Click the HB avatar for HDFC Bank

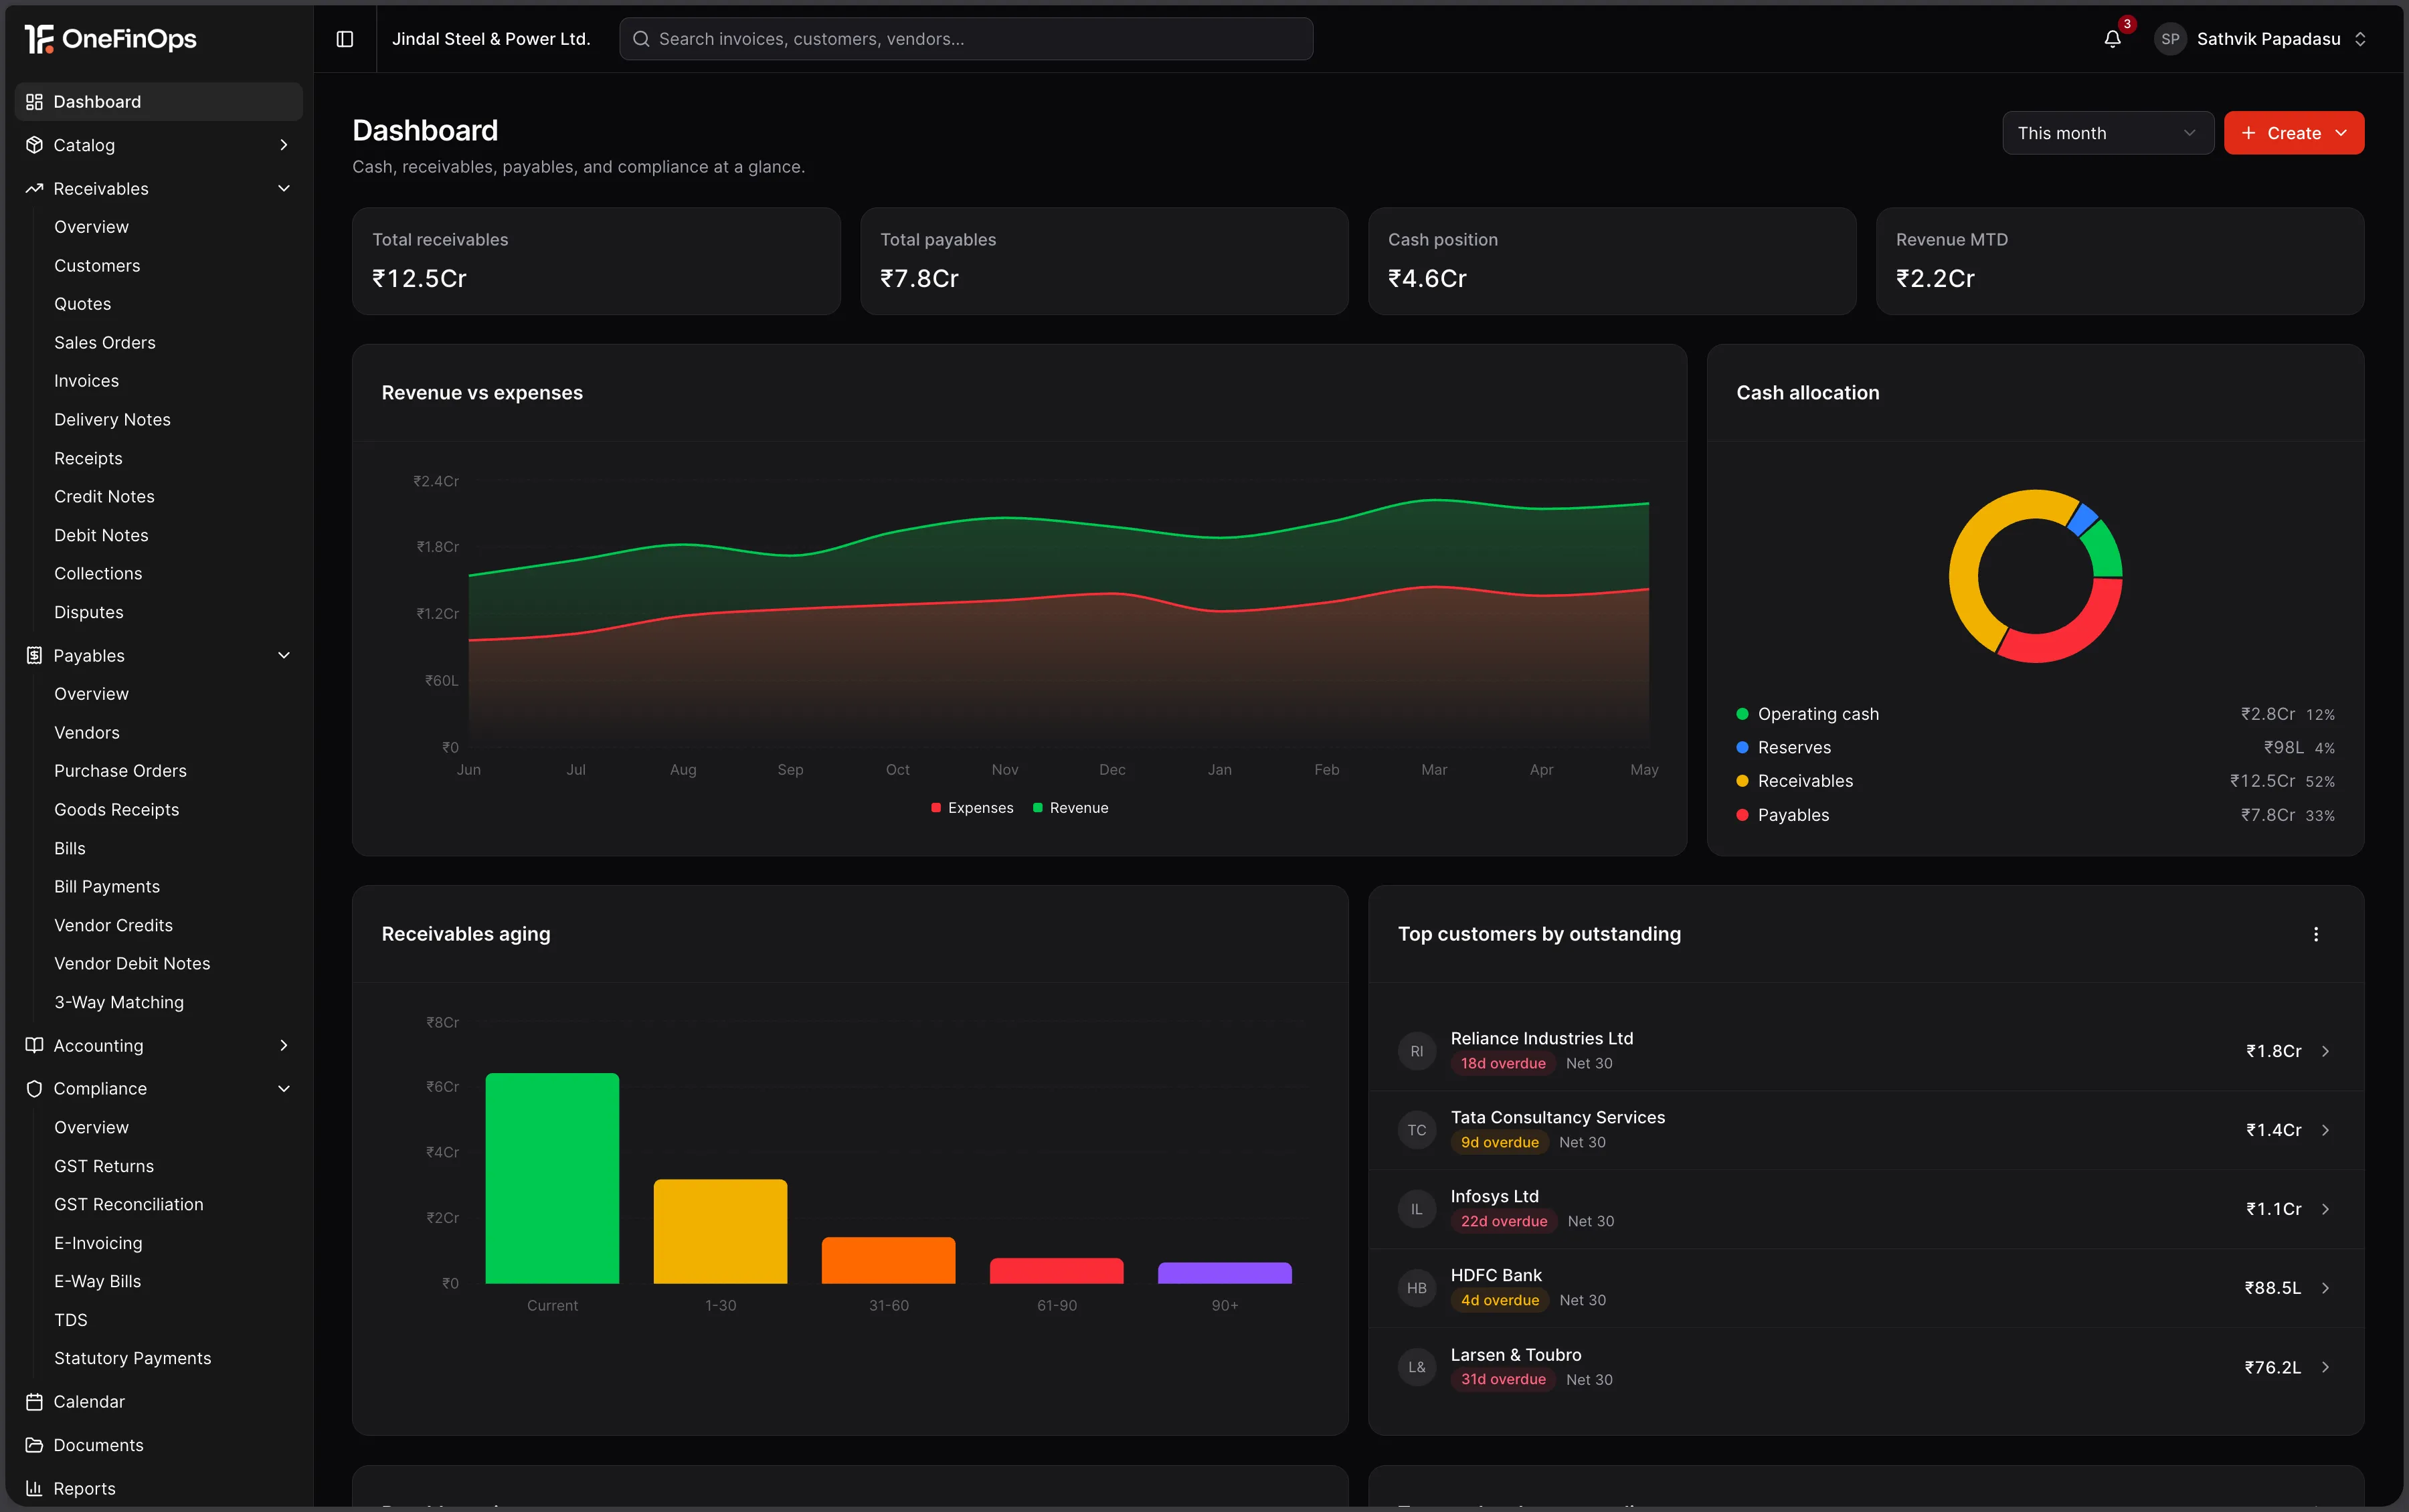(x=1416, y=1288)
